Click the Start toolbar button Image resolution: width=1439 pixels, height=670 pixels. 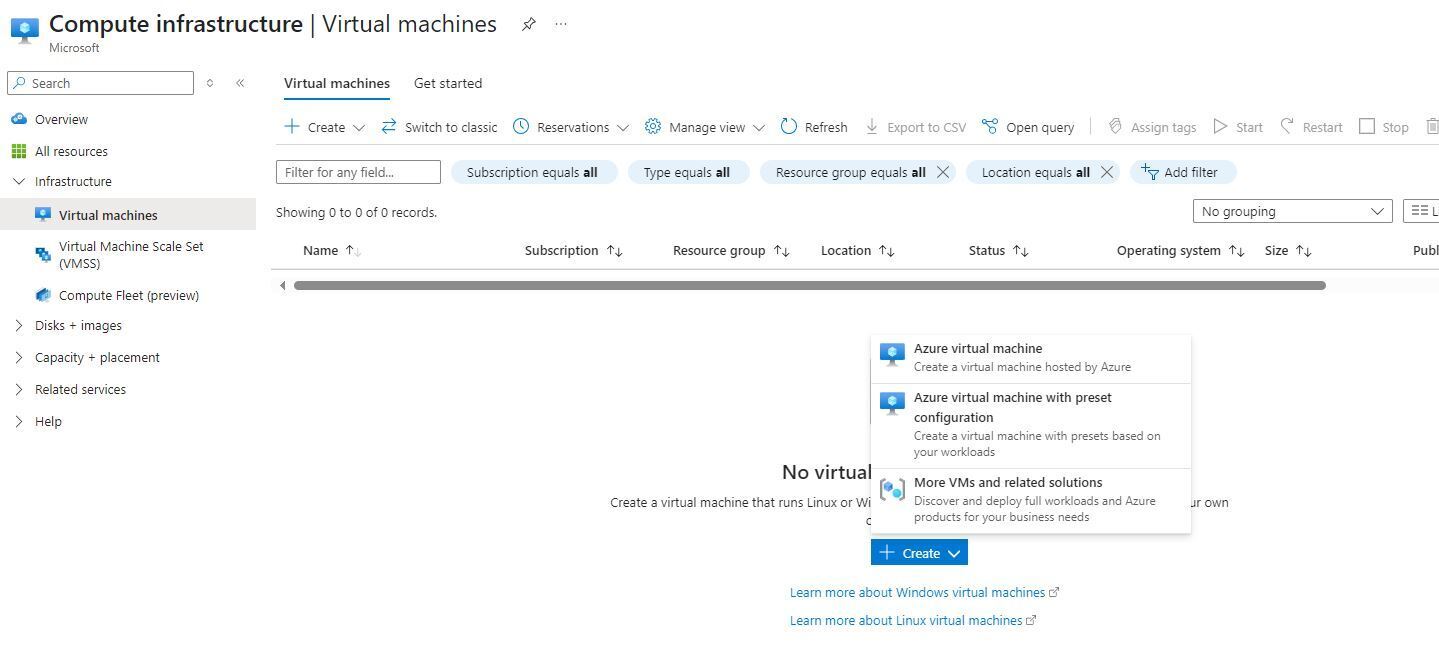click(x=1238, y=127)
